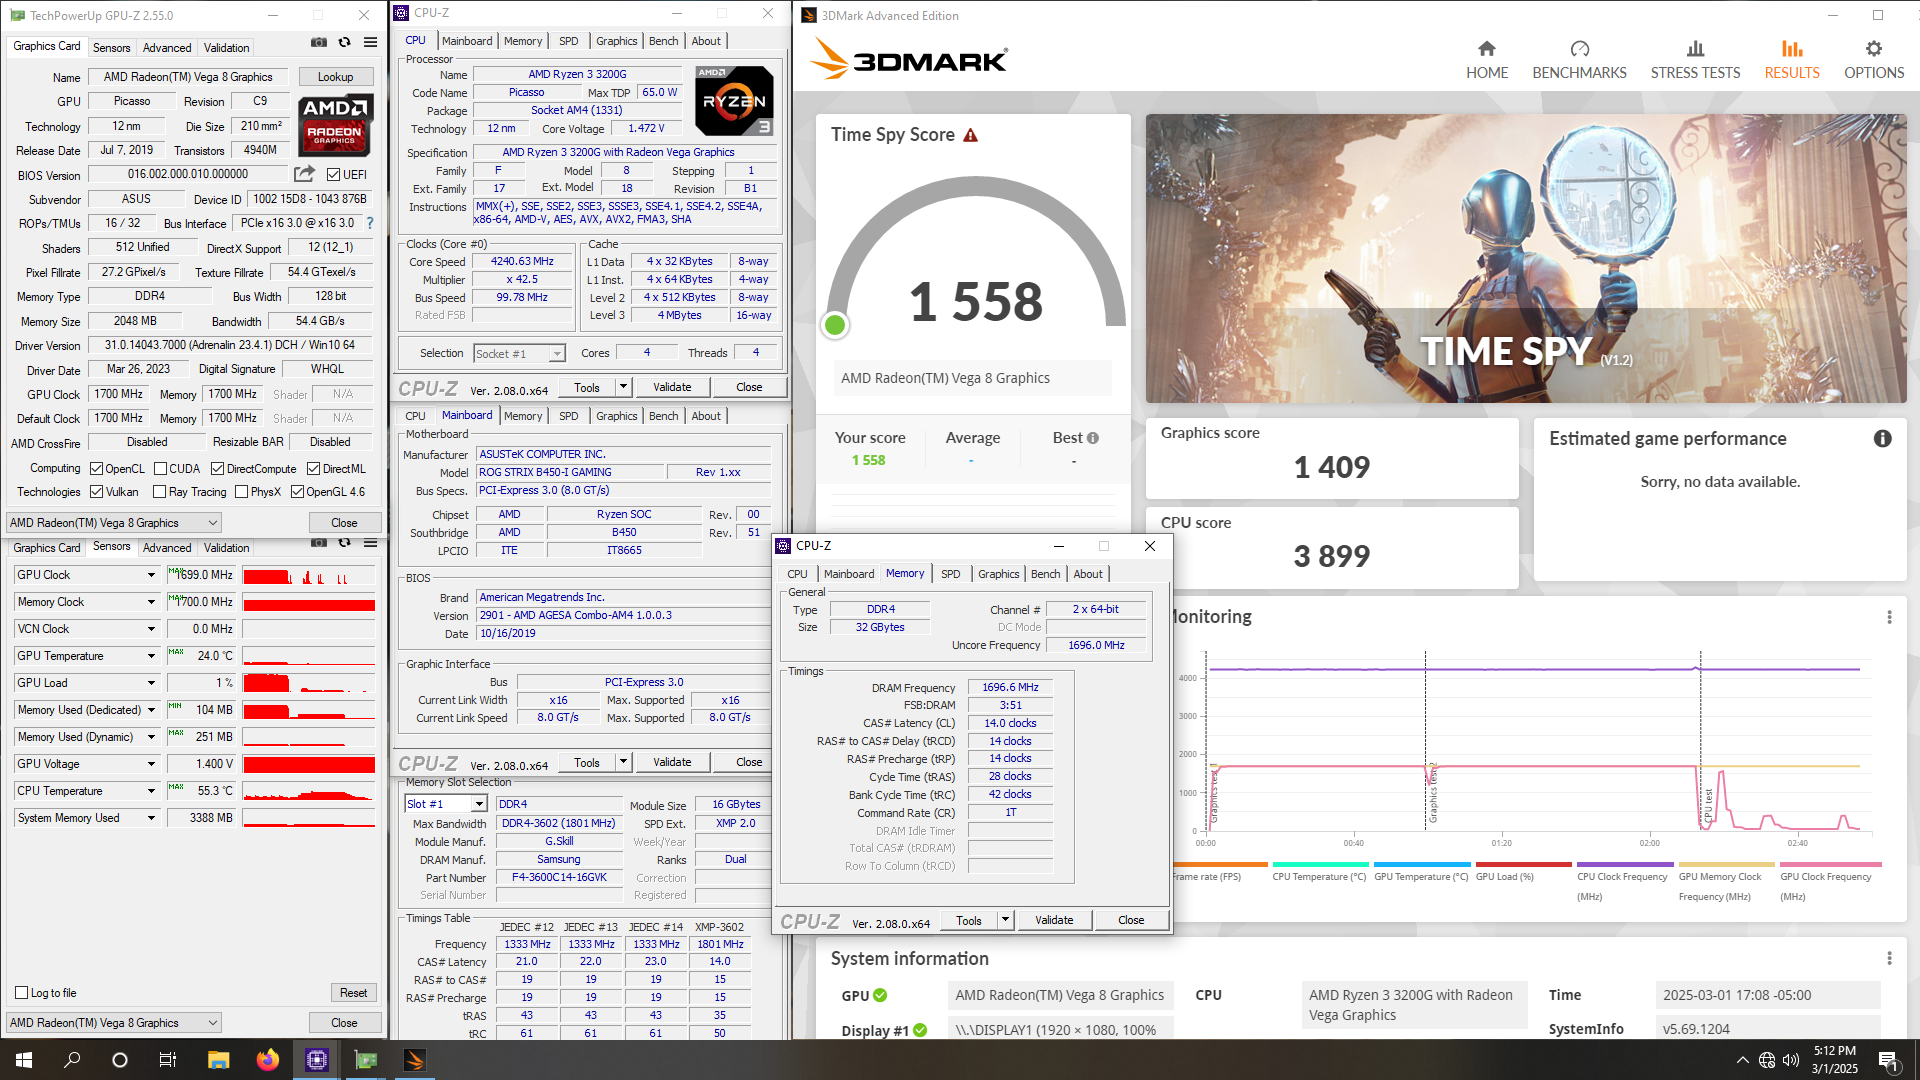Click the Time Spy Score warning triangle

tap(970, 135)
